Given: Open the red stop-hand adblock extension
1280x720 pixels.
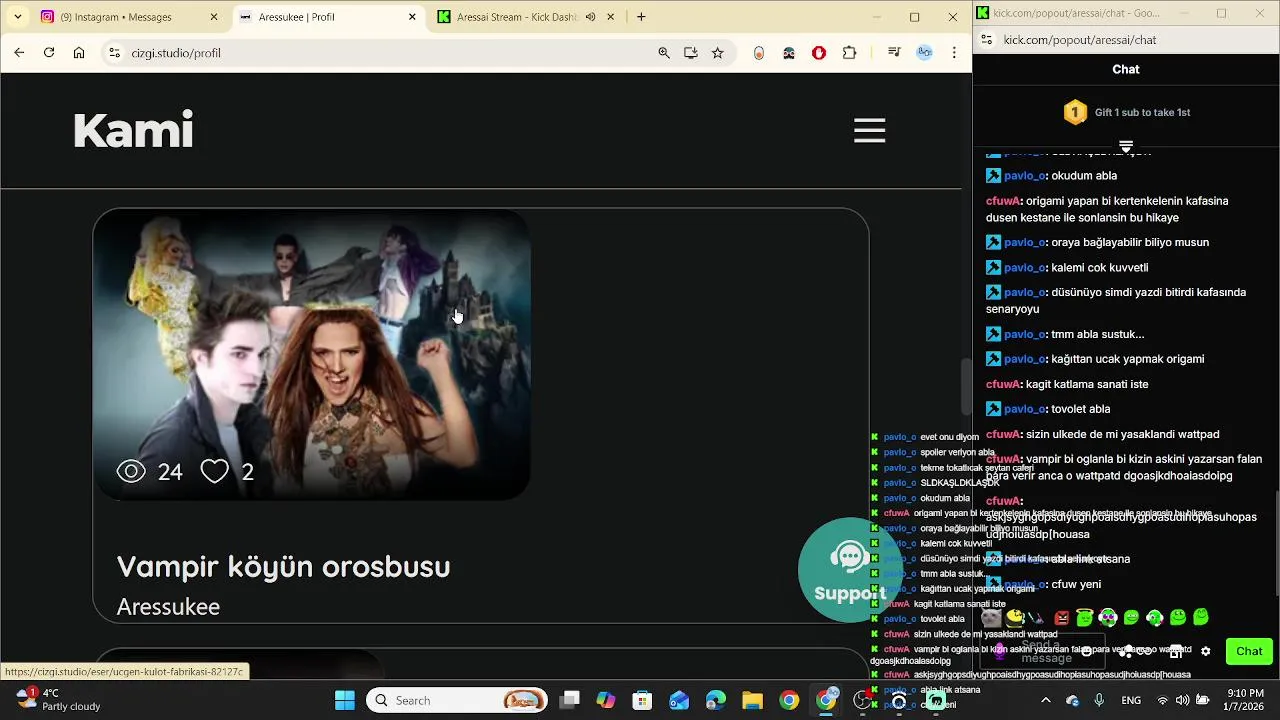Looking at the screenshot, I should pyautogui.click(x=819, y=53).
